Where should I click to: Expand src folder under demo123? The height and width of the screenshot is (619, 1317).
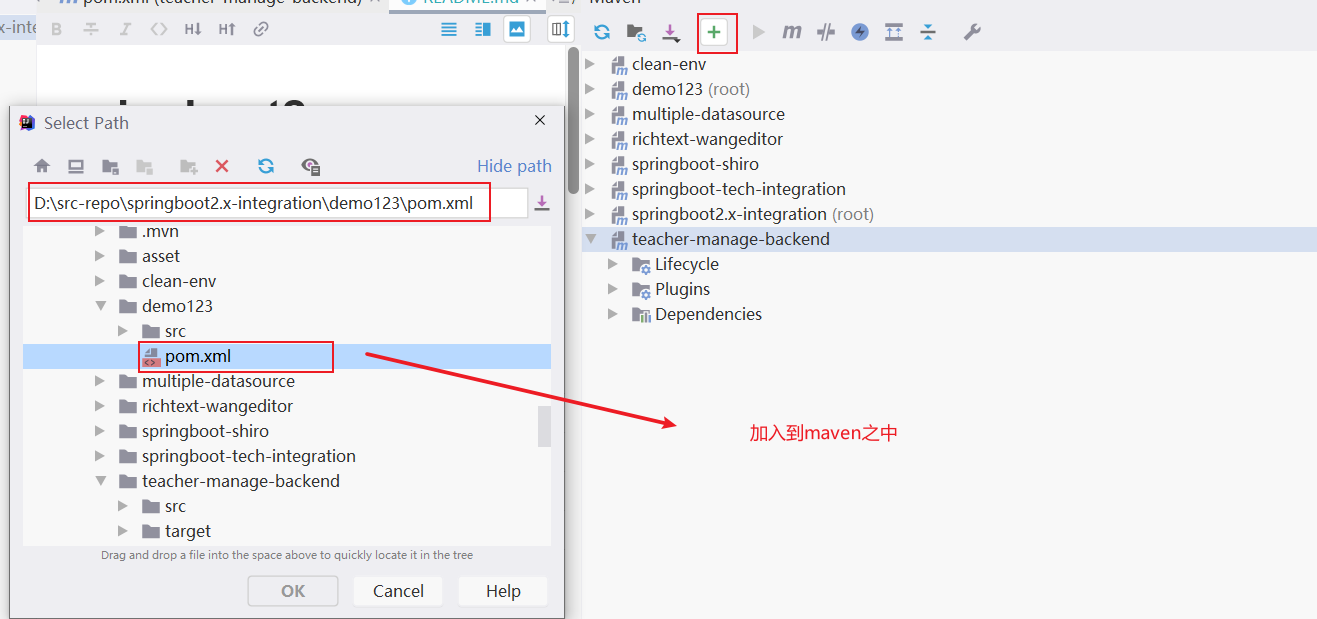pos(122,331)
